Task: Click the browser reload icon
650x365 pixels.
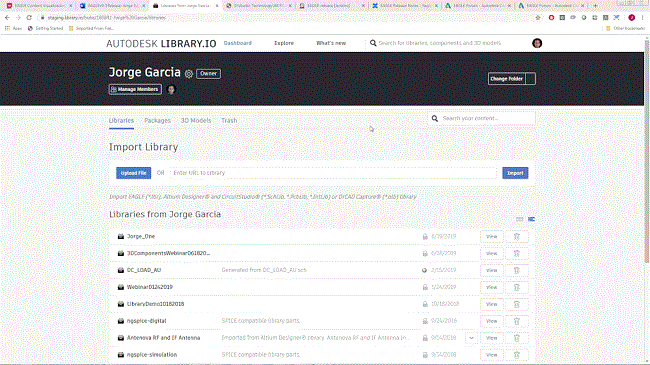Action: (x=29, y=17)
